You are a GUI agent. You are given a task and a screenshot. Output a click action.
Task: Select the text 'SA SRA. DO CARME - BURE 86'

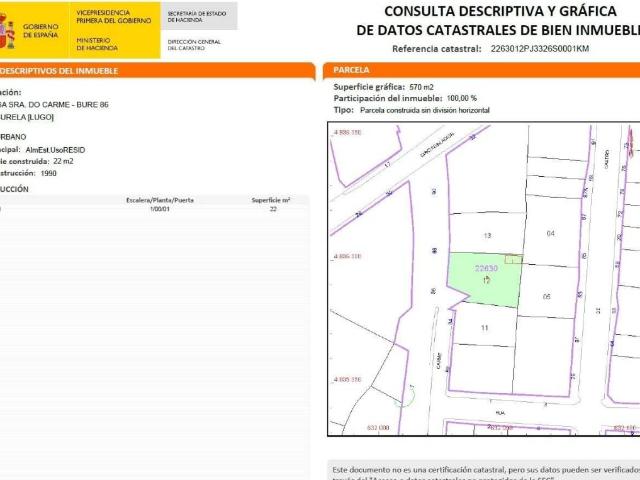point(54,104)
